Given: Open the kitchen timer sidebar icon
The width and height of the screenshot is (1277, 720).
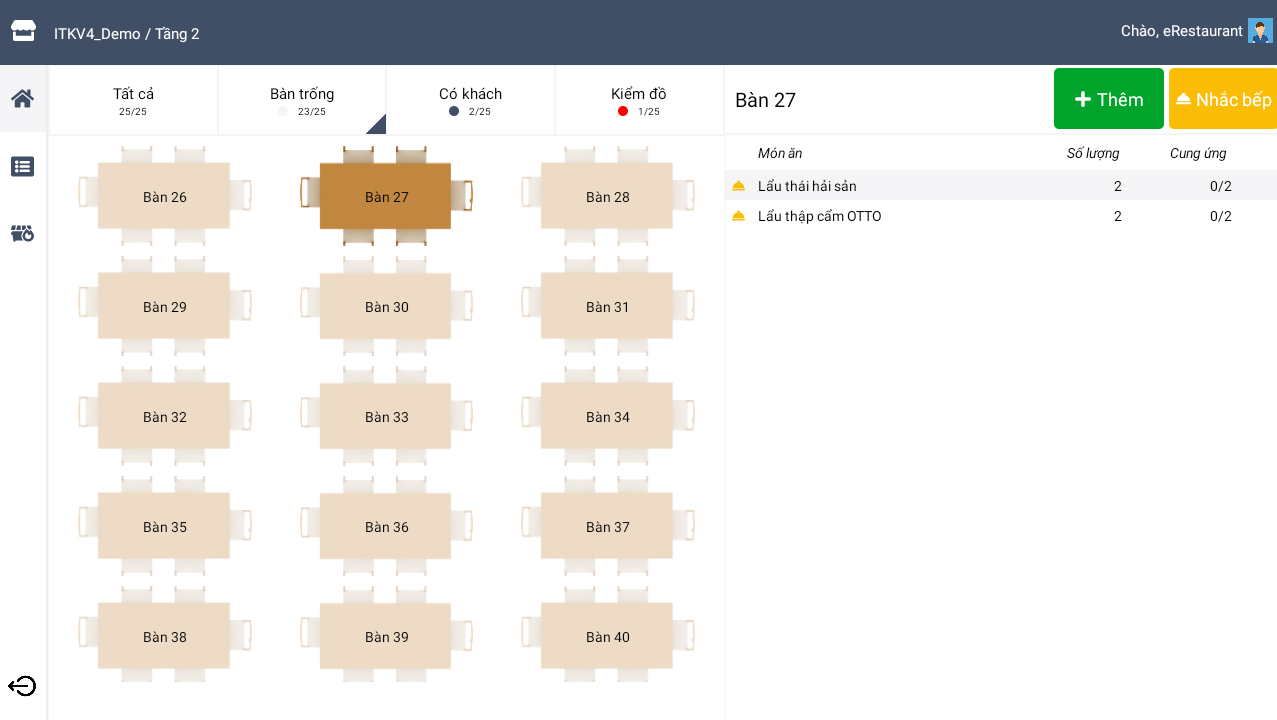Looking at the screenshot, I should [23, 233].
